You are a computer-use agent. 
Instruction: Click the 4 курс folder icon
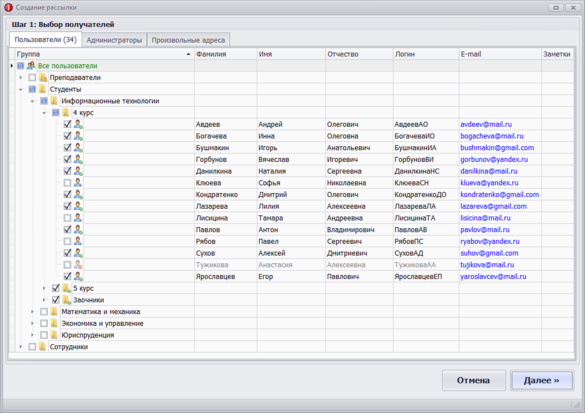(x=66, y=113)
